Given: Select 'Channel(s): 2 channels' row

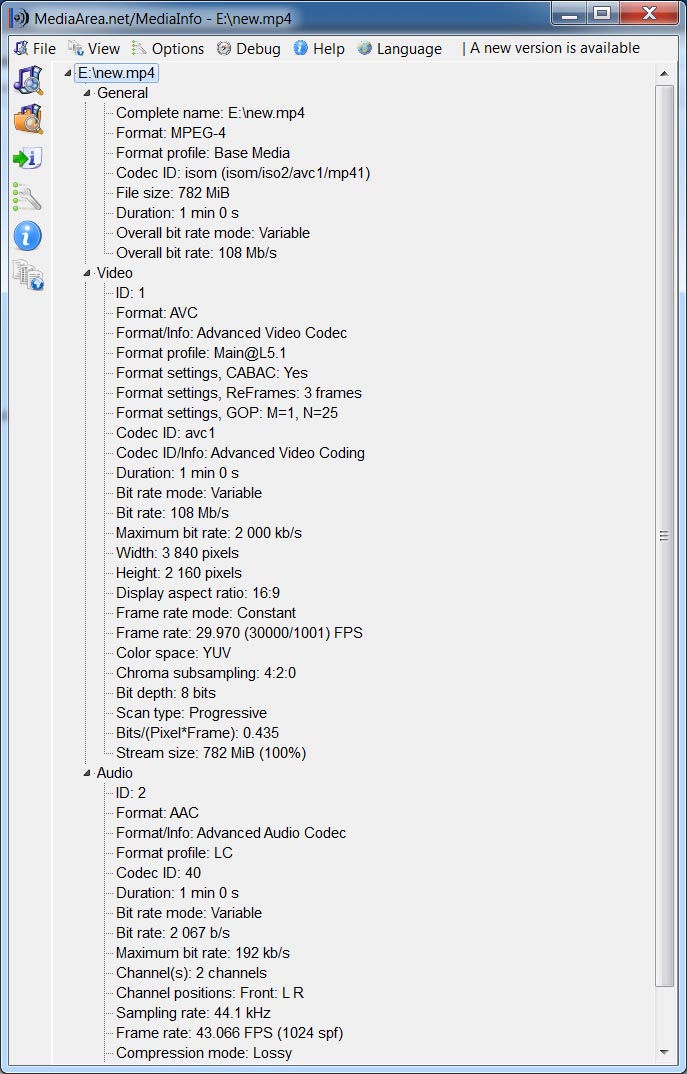Looking at the screenshot, I should (192, 973).
